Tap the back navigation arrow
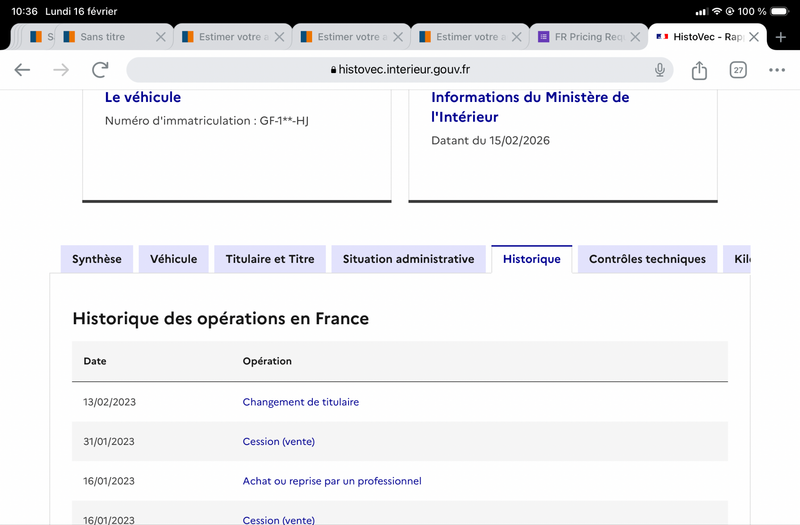800x525 pixels. pyautogui.click(x=22, y=70)
